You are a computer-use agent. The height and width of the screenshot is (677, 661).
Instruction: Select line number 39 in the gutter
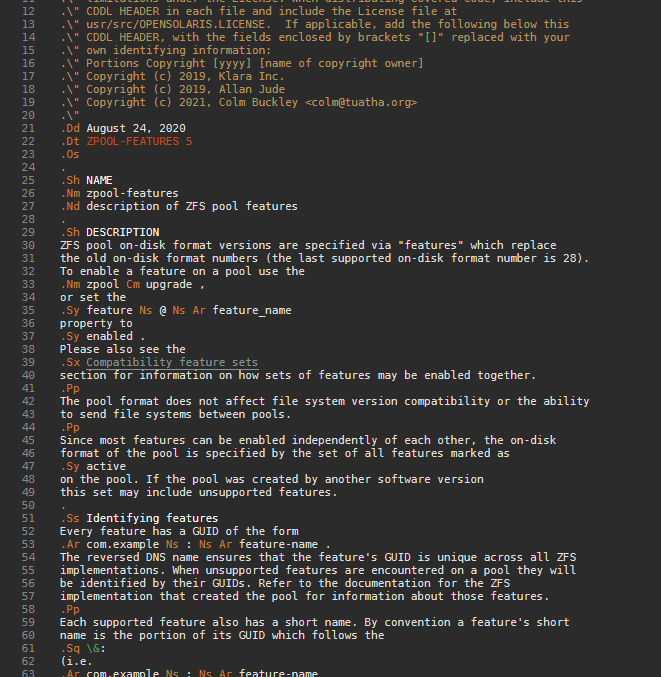click(27, 362)
